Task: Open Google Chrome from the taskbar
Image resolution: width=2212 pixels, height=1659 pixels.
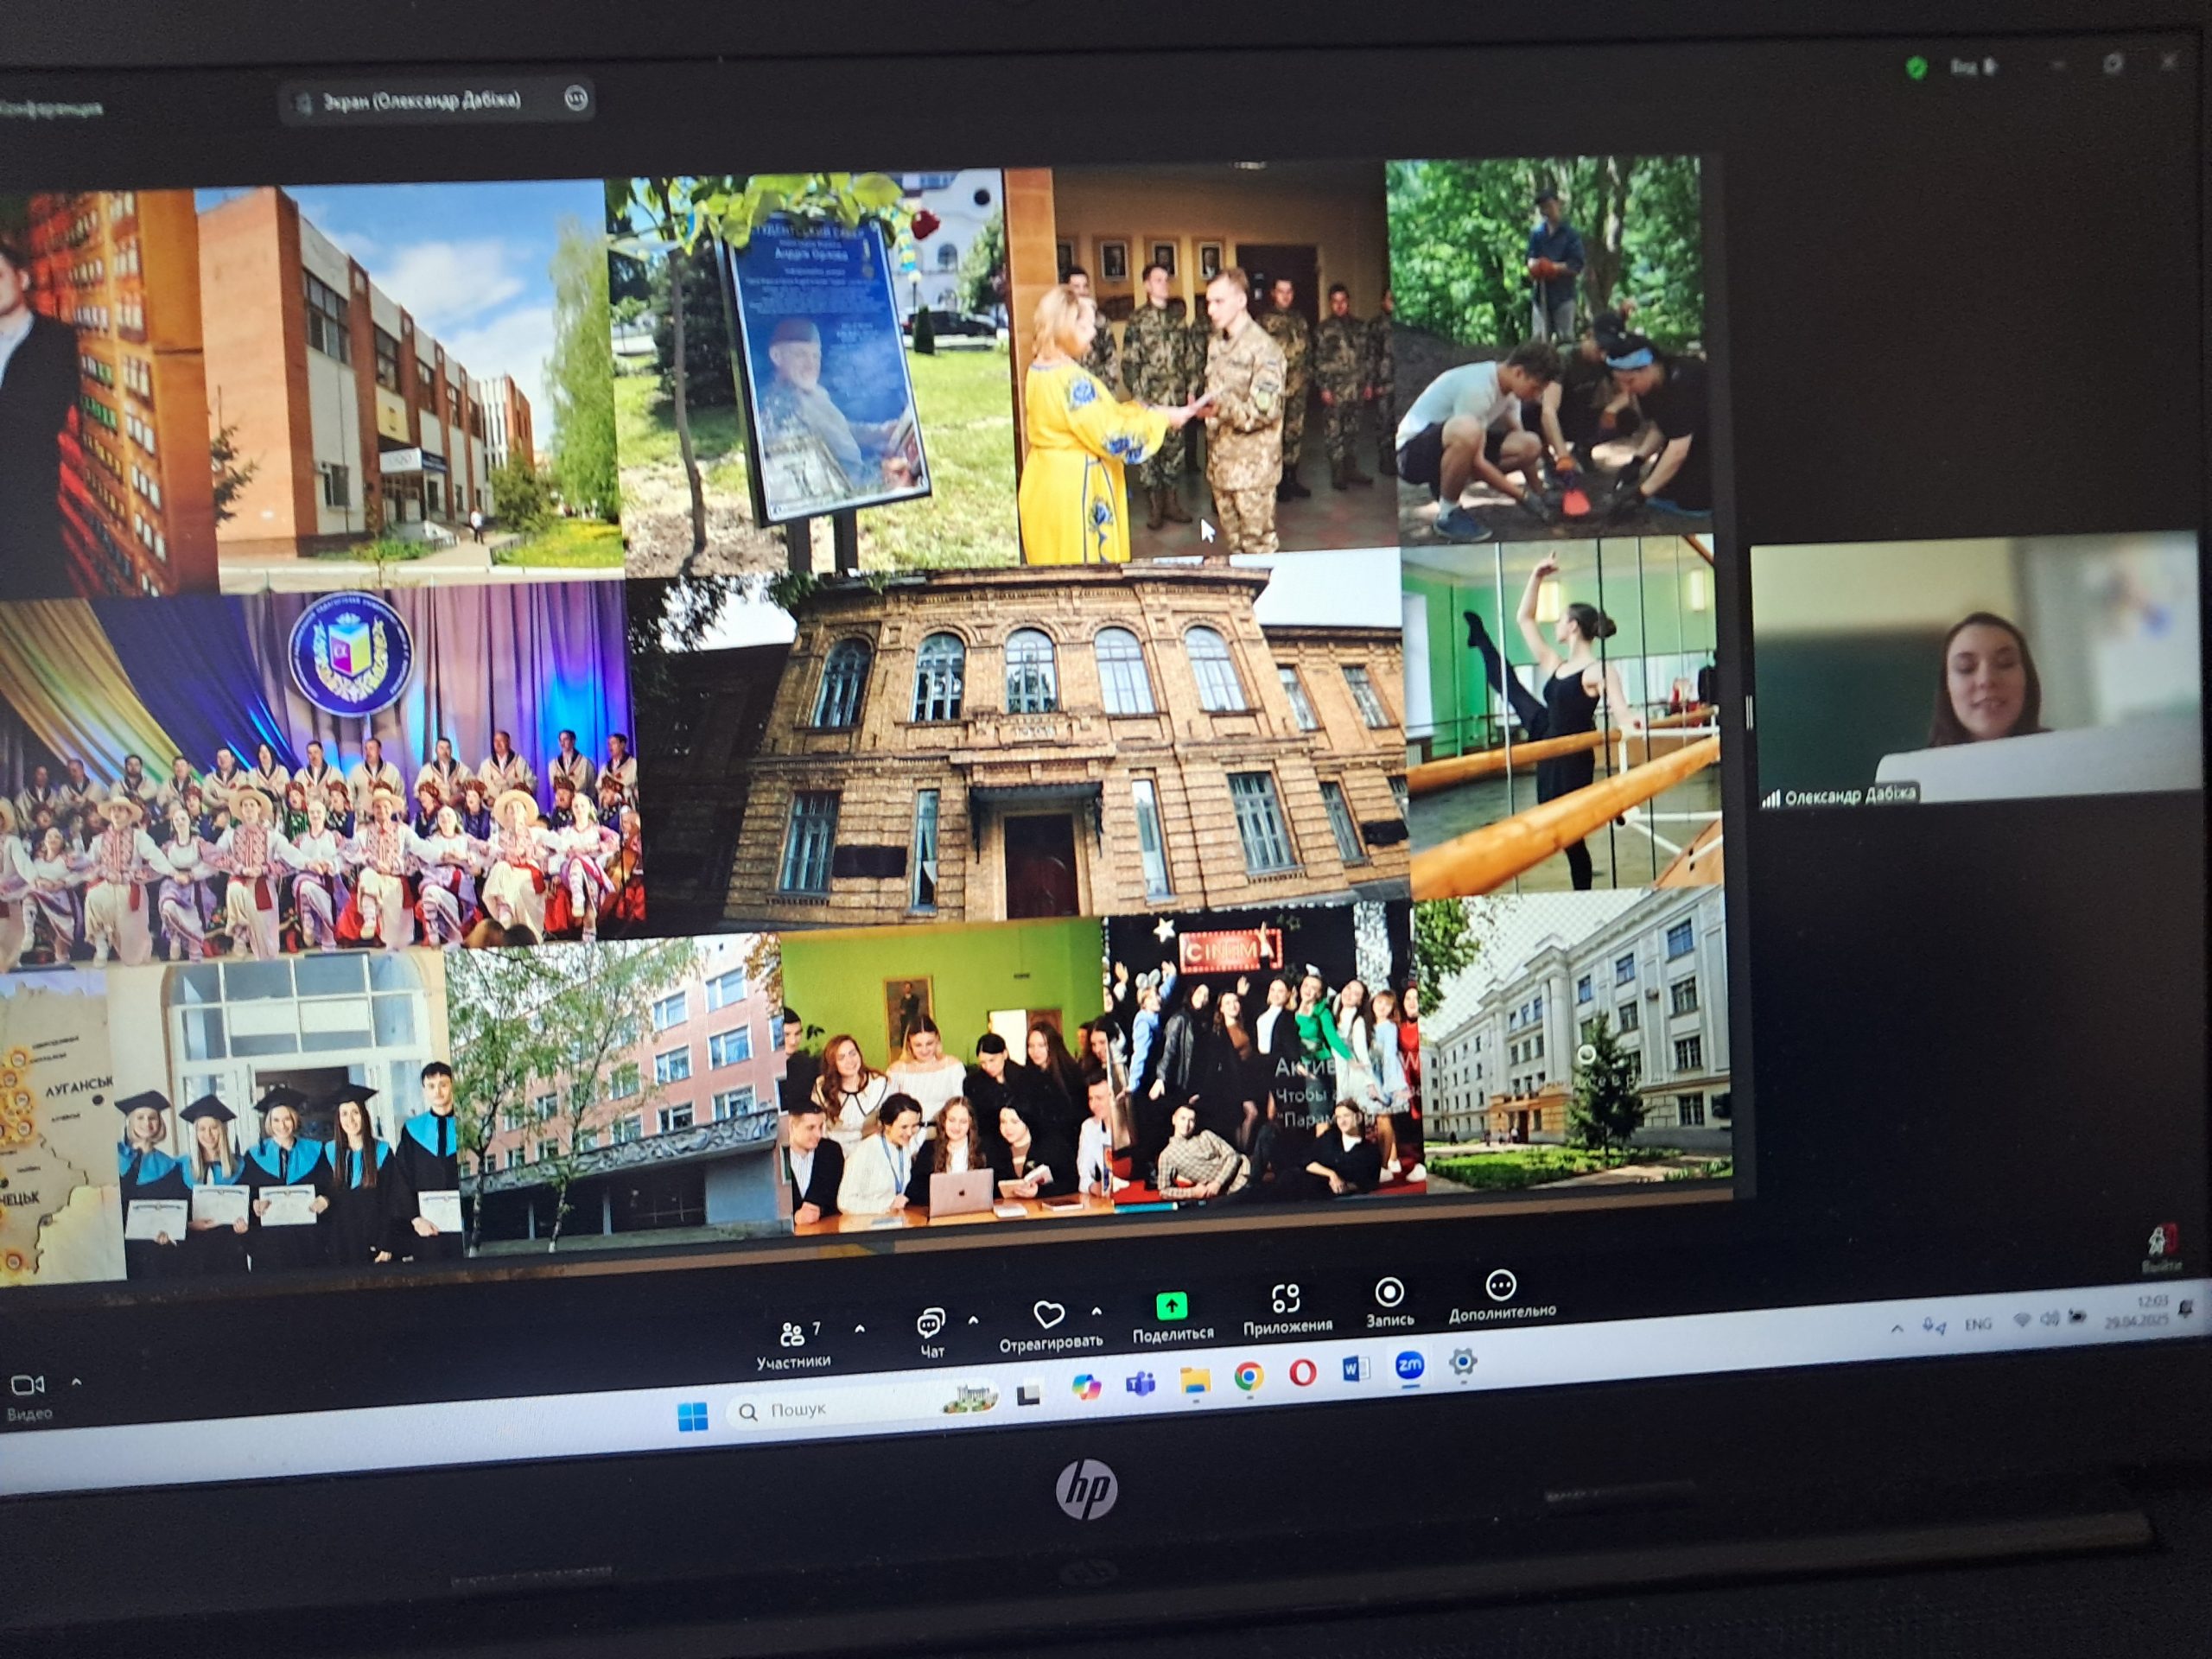Action: tap(1247, 1377)
